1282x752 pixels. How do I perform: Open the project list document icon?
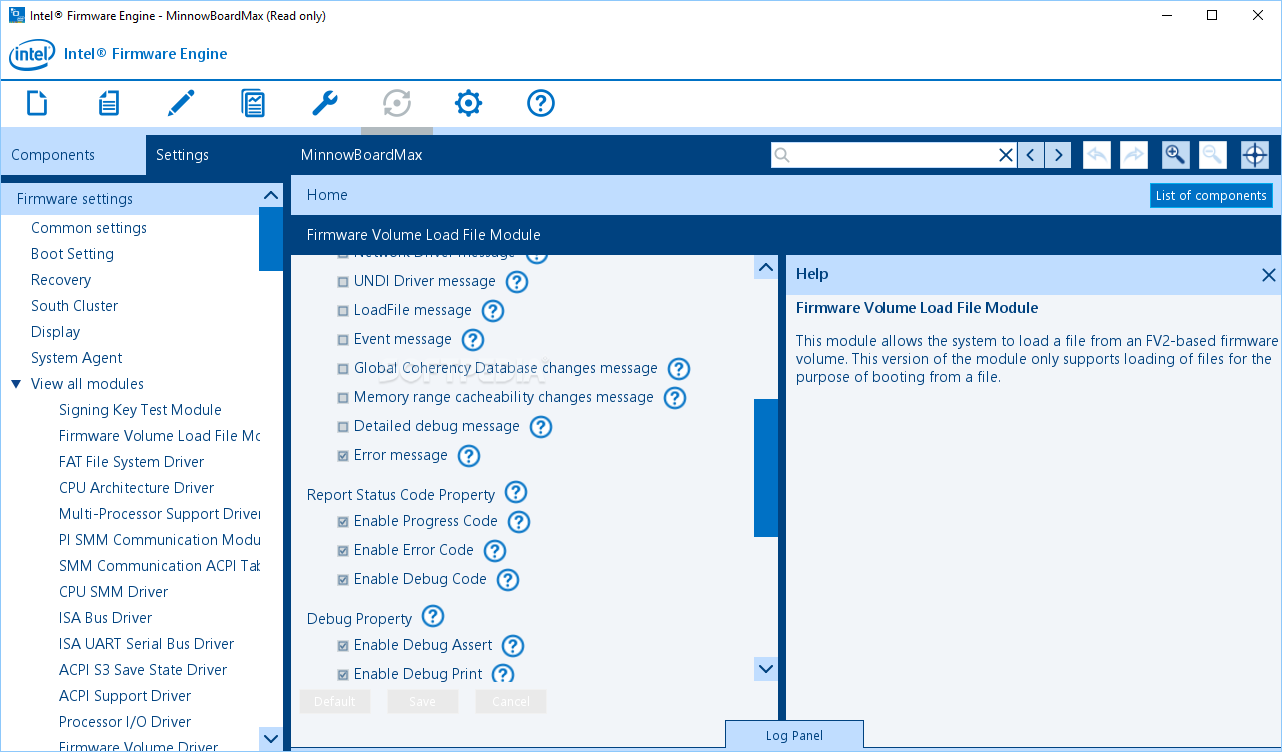point(109,103)
